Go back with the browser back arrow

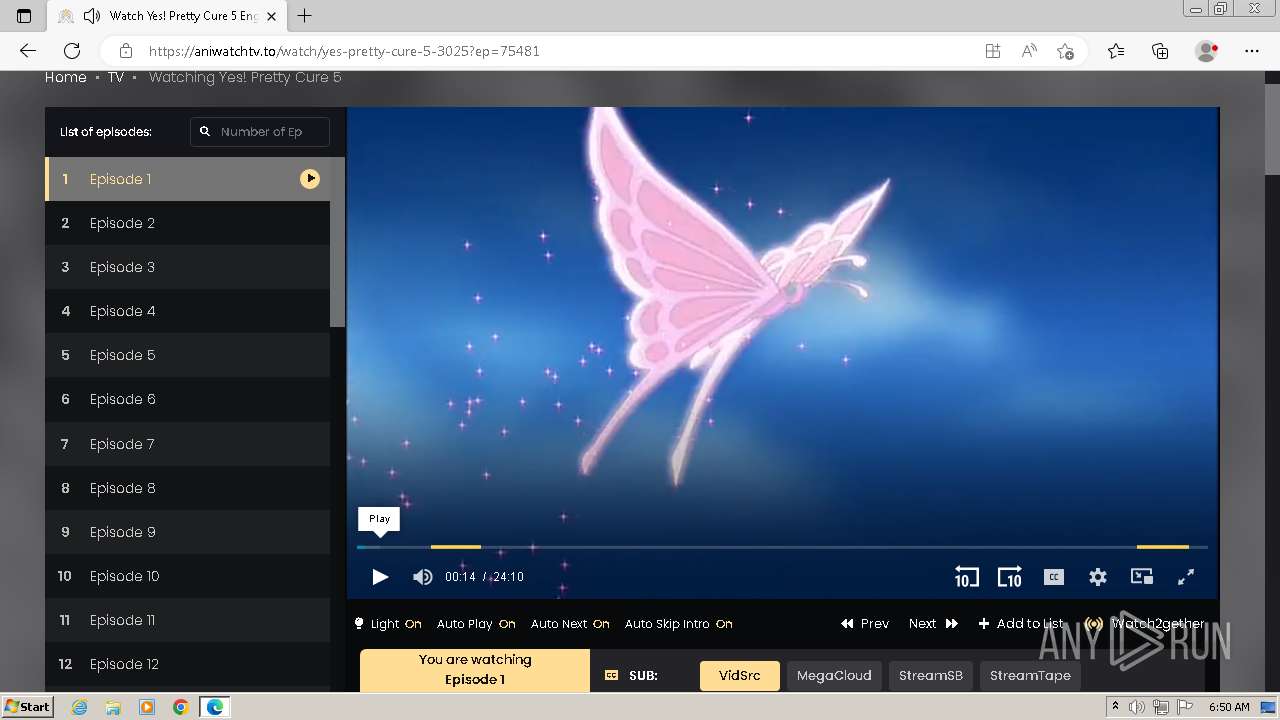point(28,51)
